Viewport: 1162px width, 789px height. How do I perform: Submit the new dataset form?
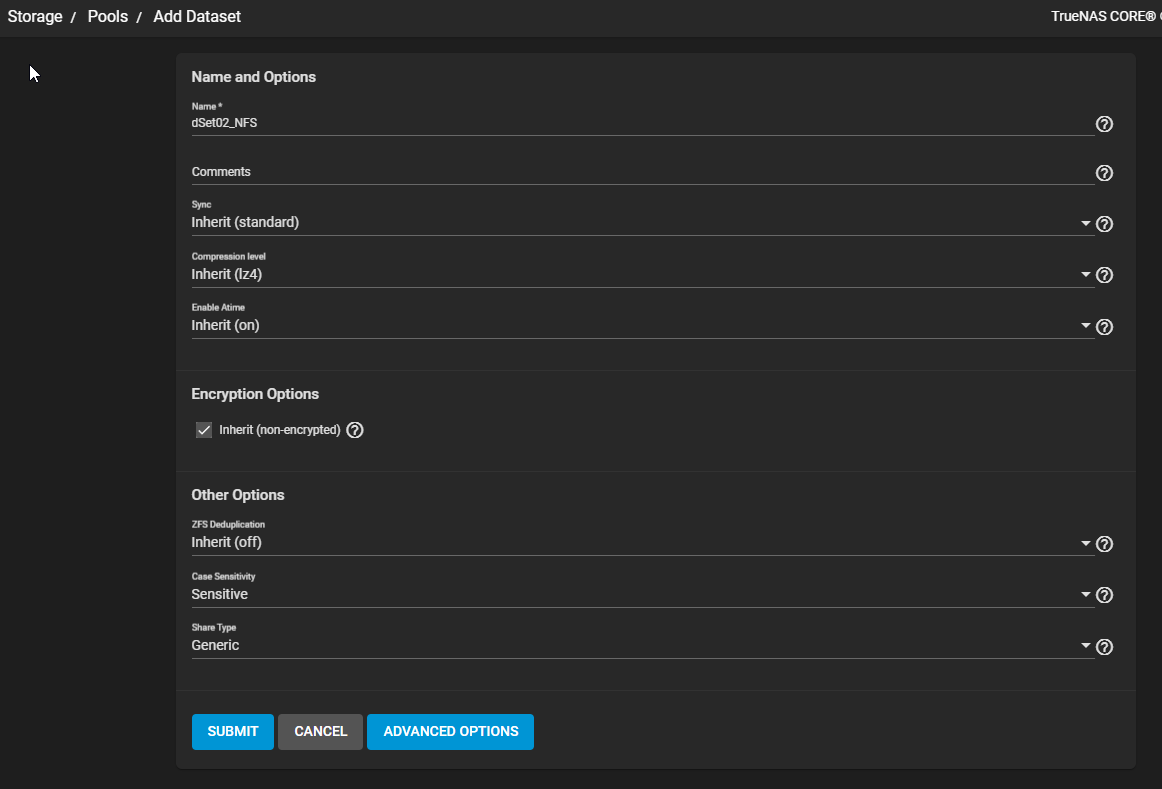pyautogui.click(x=233, y=732)
